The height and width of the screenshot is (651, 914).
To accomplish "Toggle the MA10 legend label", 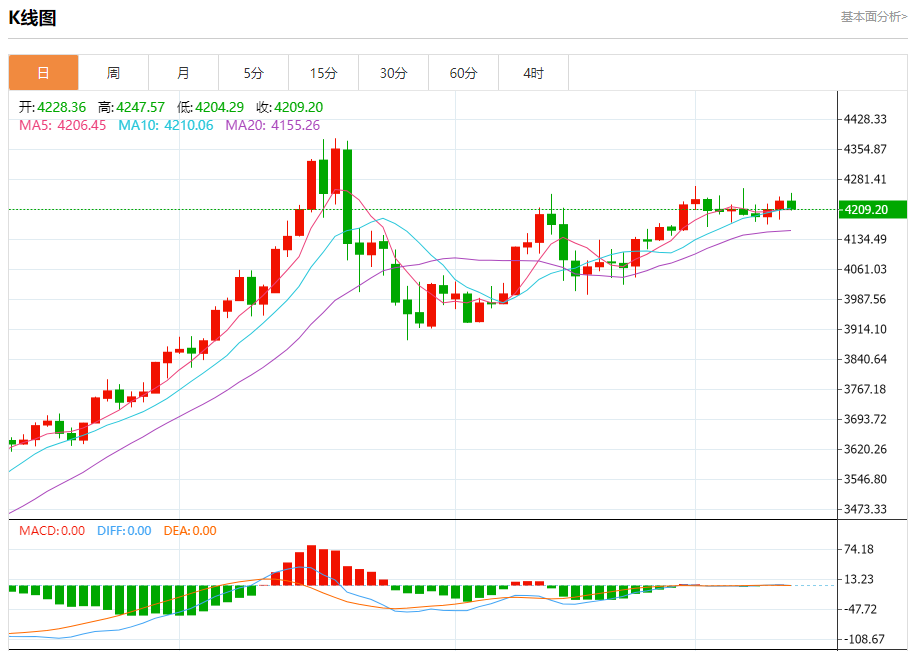I will [x=165, y=125].
